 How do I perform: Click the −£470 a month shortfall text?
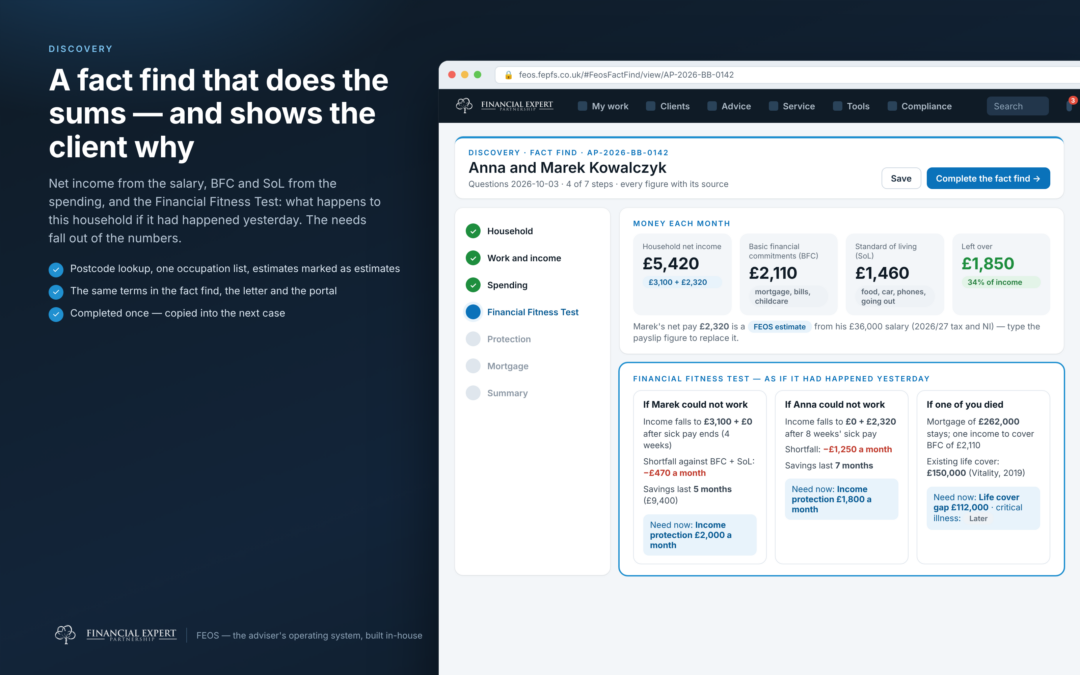674,473
